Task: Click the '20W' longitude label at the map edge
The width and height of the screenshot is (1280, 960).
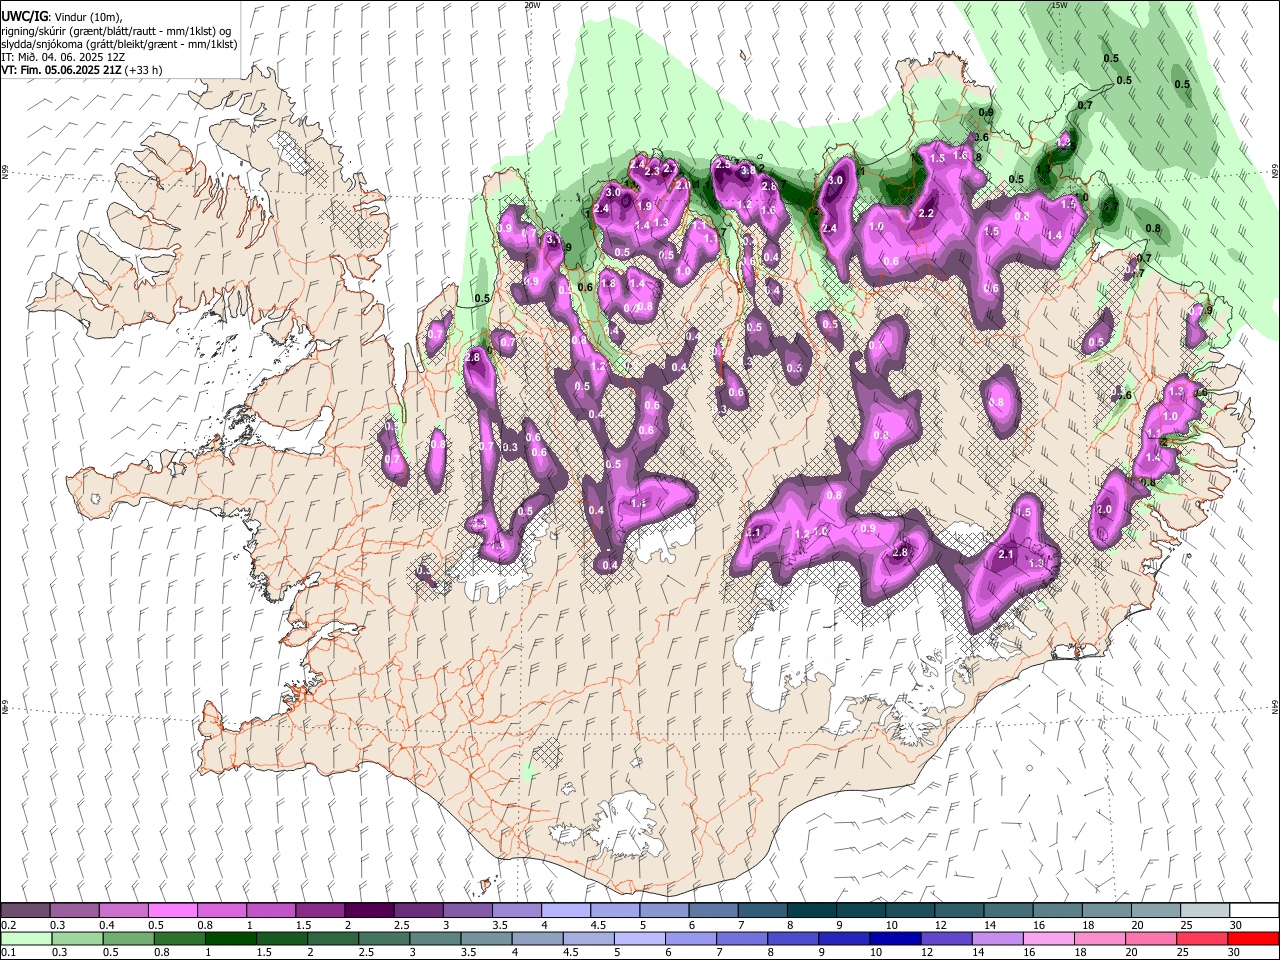Action: click(532, 5)
